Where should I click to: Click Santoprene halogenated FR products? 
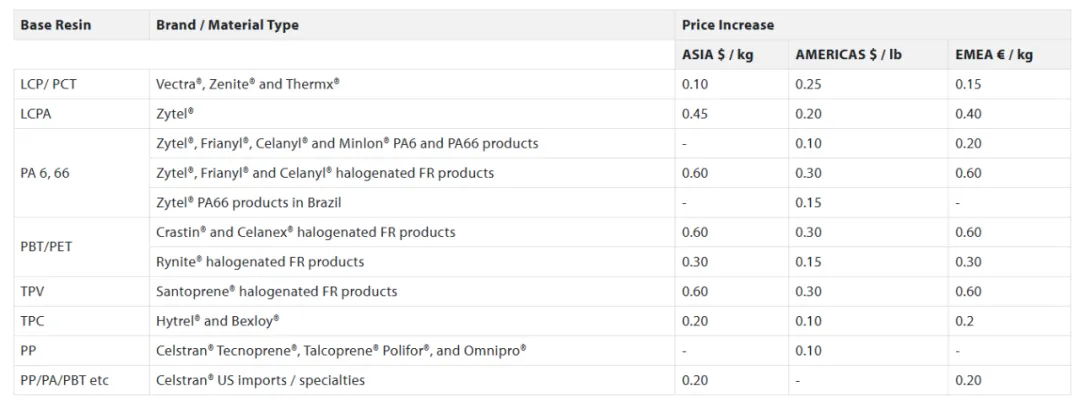(277, 291)
